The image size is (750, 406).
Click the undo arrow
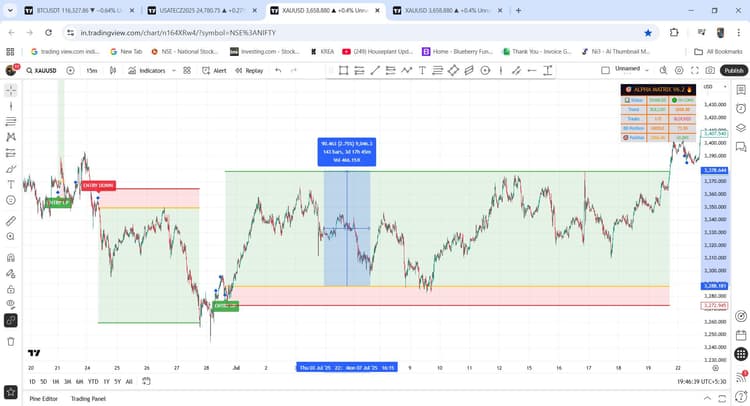(x=278, y=70)
